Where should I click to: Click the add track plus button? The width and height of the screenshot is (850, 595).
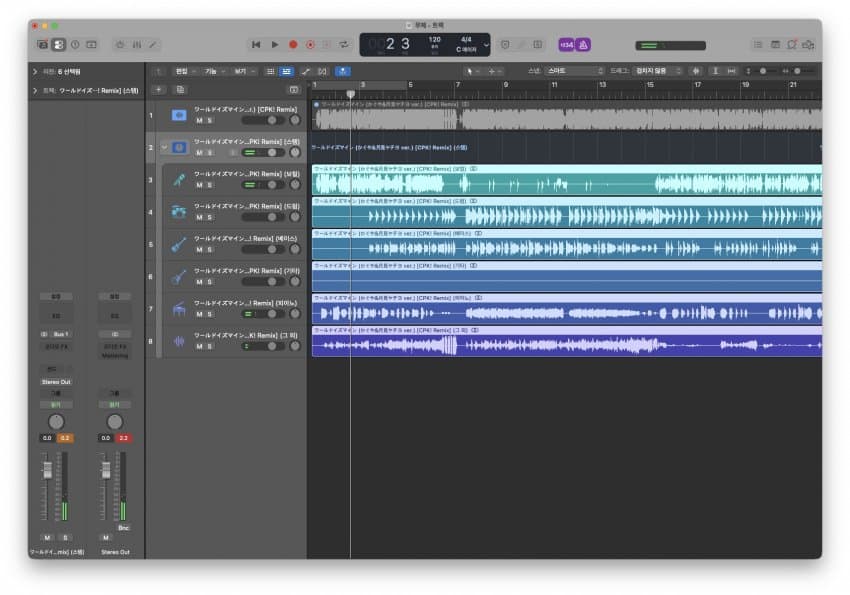[158, 89]
